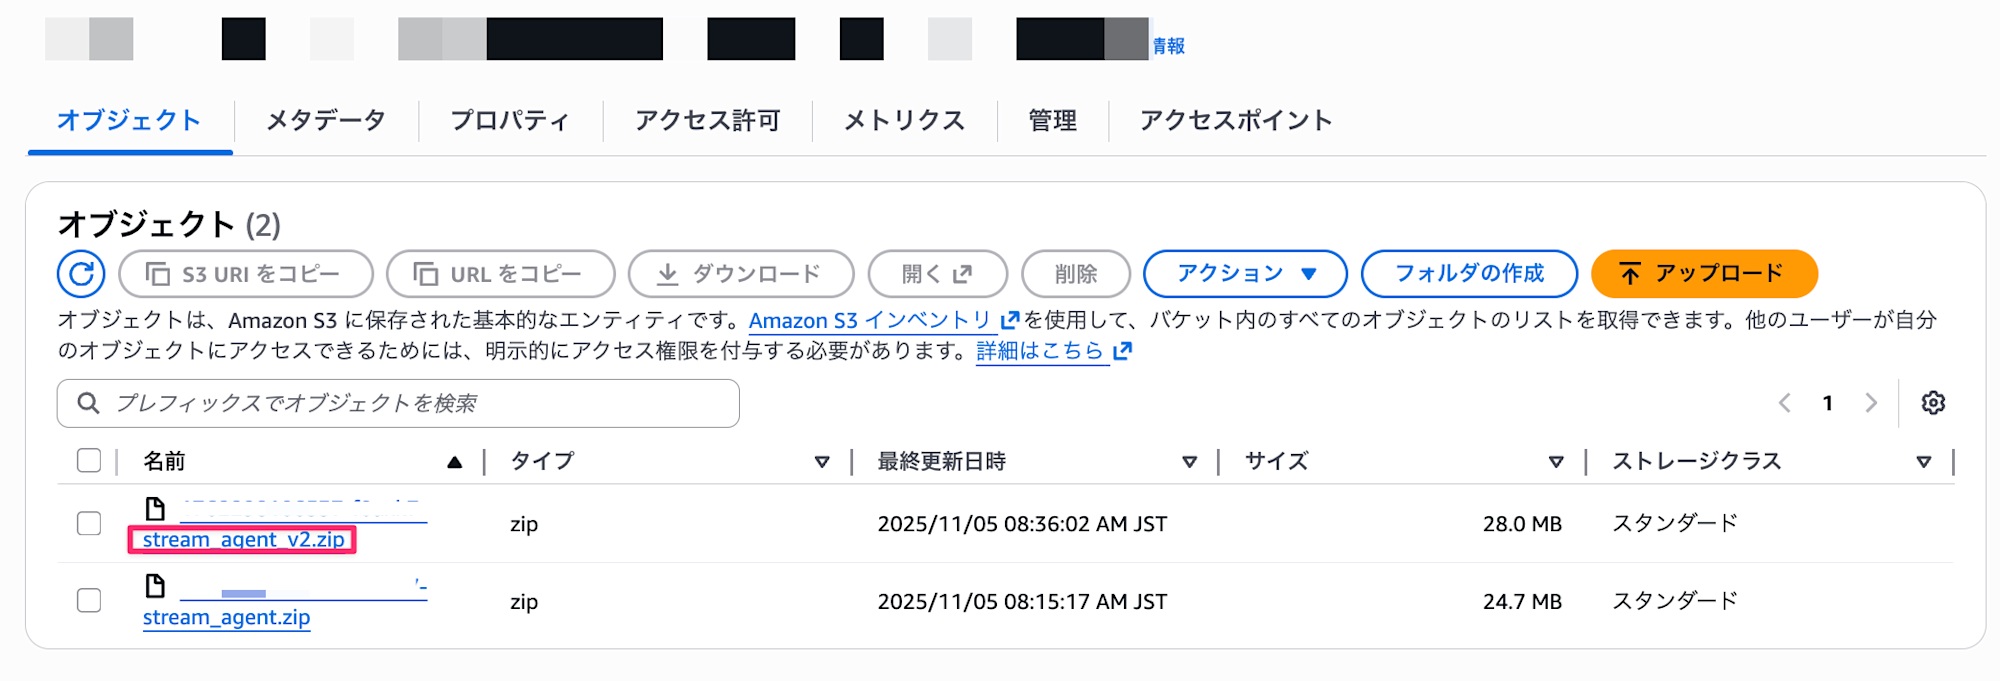The image size is (2000, 681).
Task: Click the refresh objects icon button
Action: [81, 274]
